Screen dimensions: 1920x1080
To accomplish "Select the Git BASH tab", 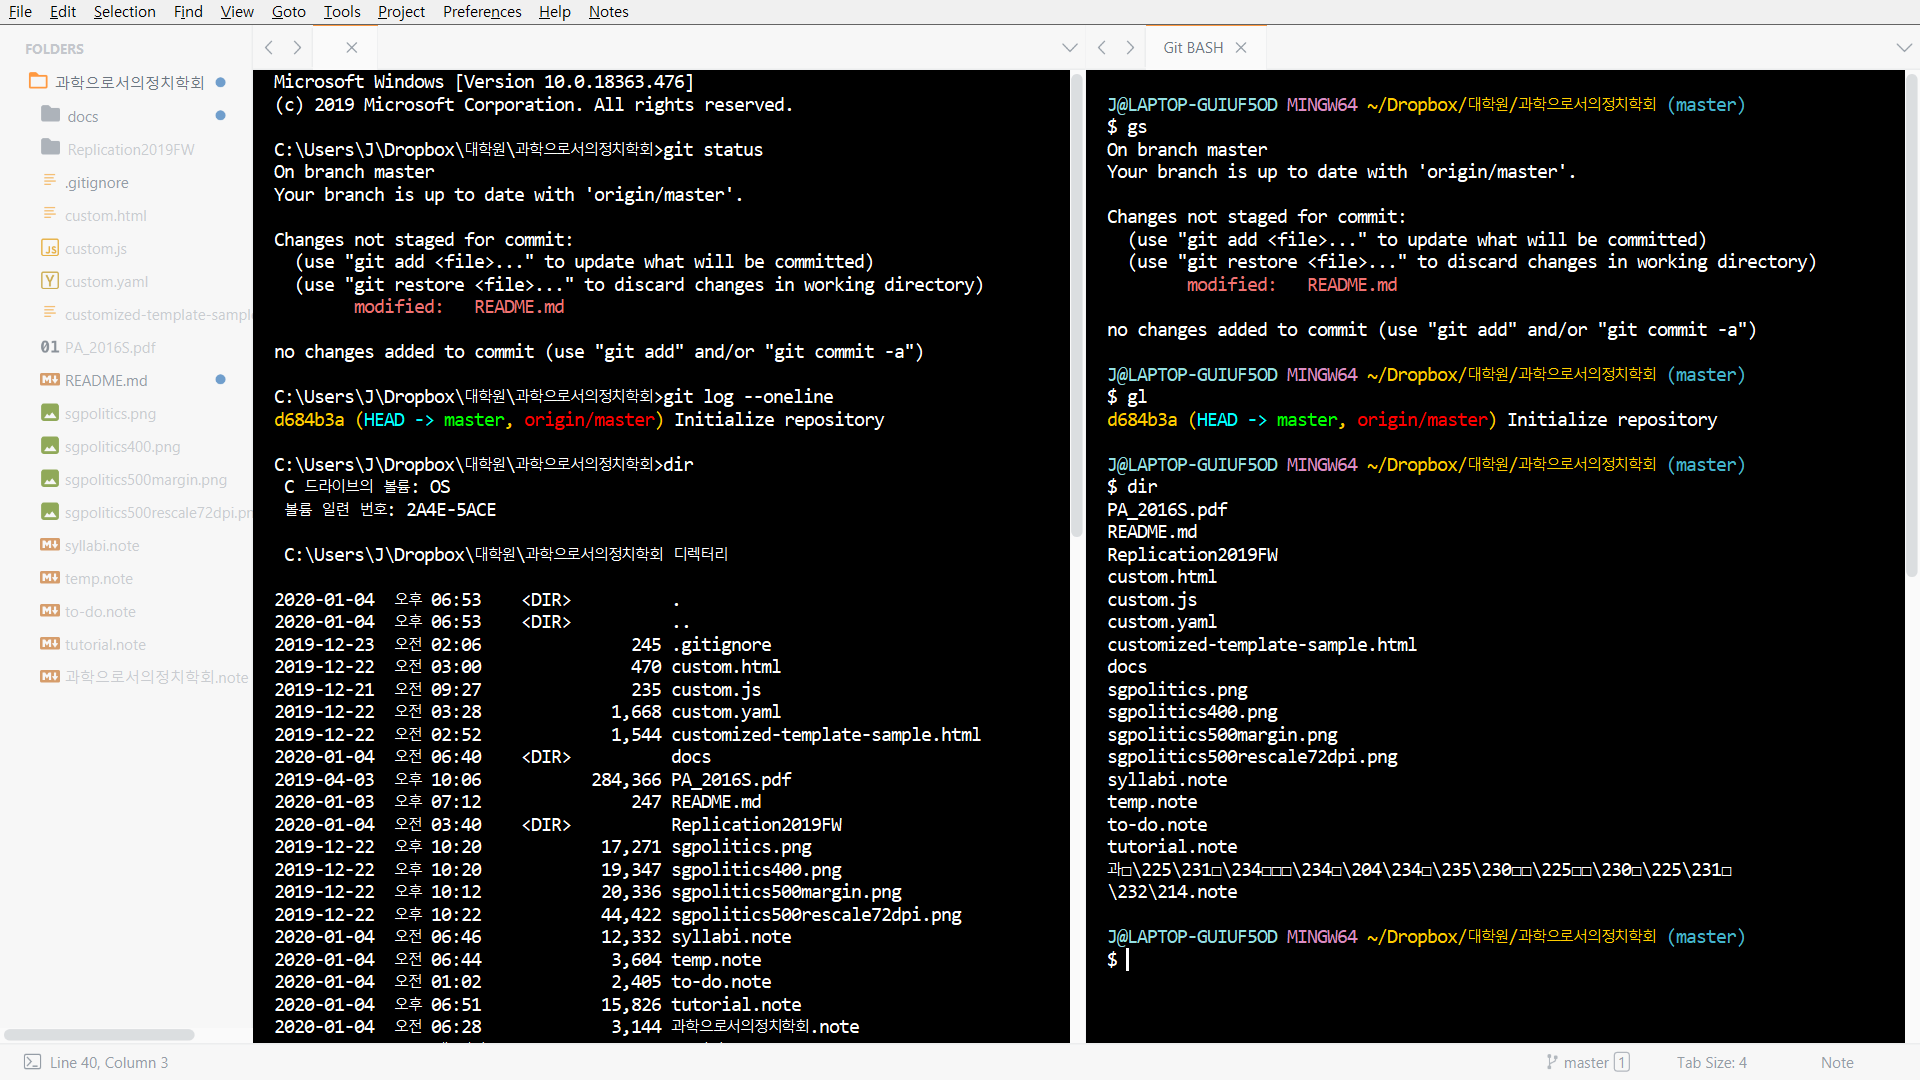I will click(x=1193, y=48).
